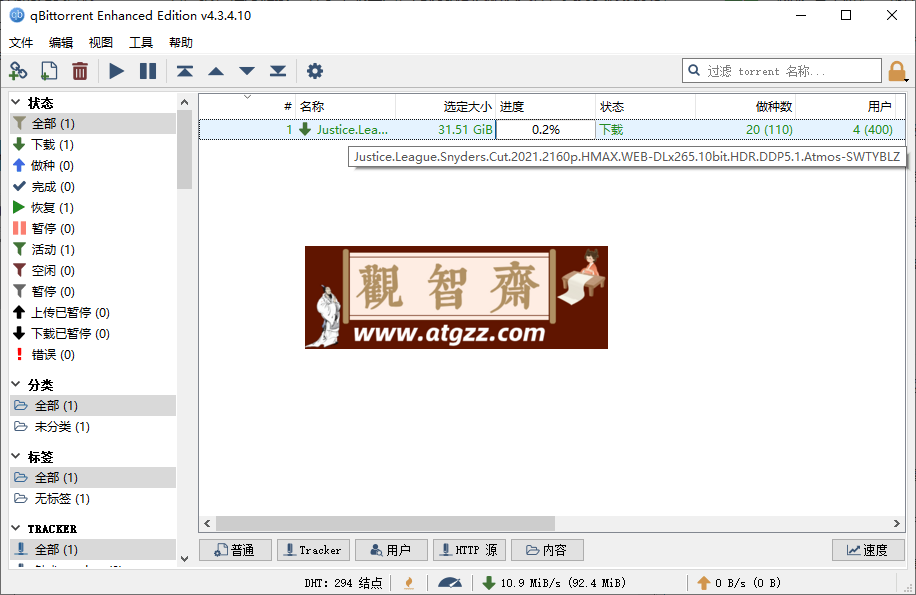Collapse the TRACKER section
Viewport: 916px width, 595px height.
pyautogui.click(x=16, y=528)
